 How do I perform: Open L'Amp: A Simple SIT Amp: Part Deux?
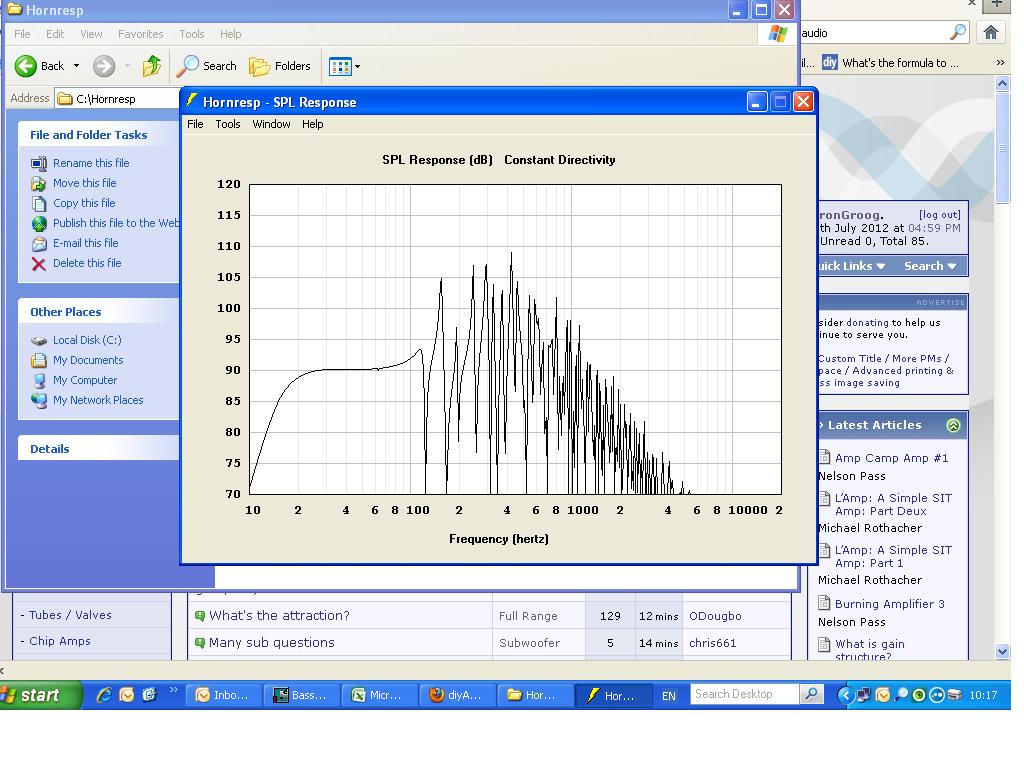point(893,504)
